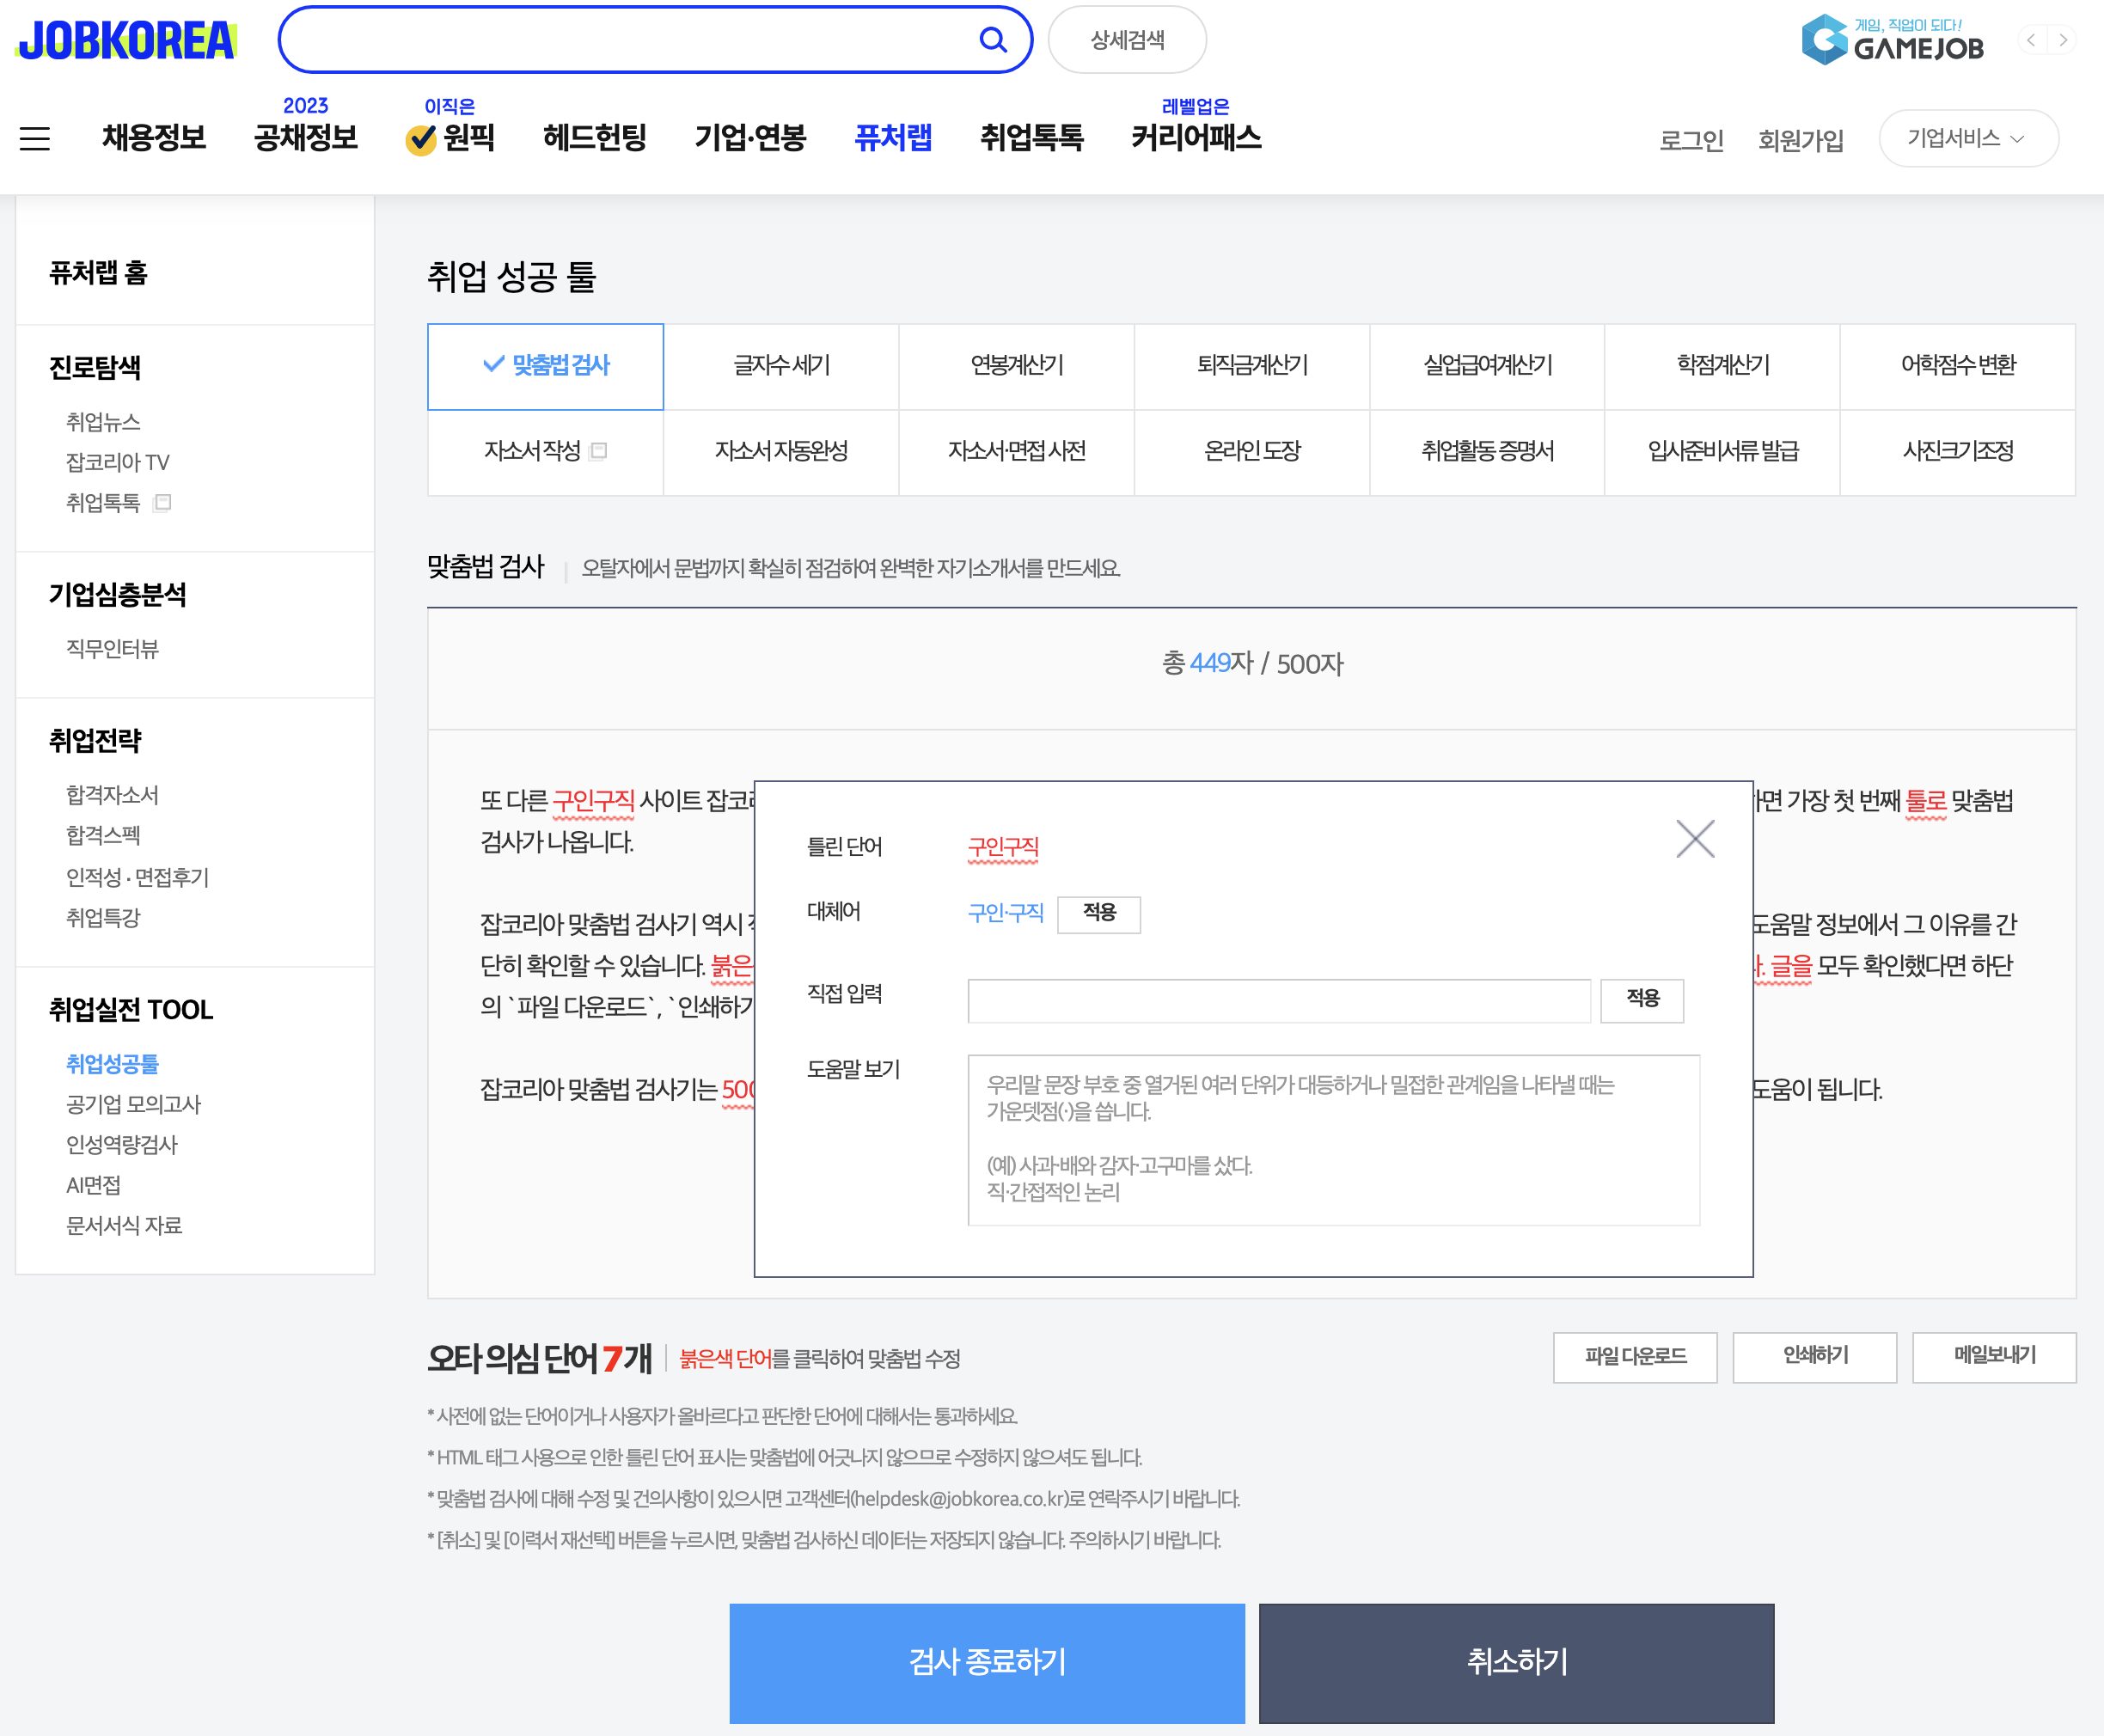Open 문서서식 자료 in sidebar
2104x1736 pixels.
pos(124,1226)
